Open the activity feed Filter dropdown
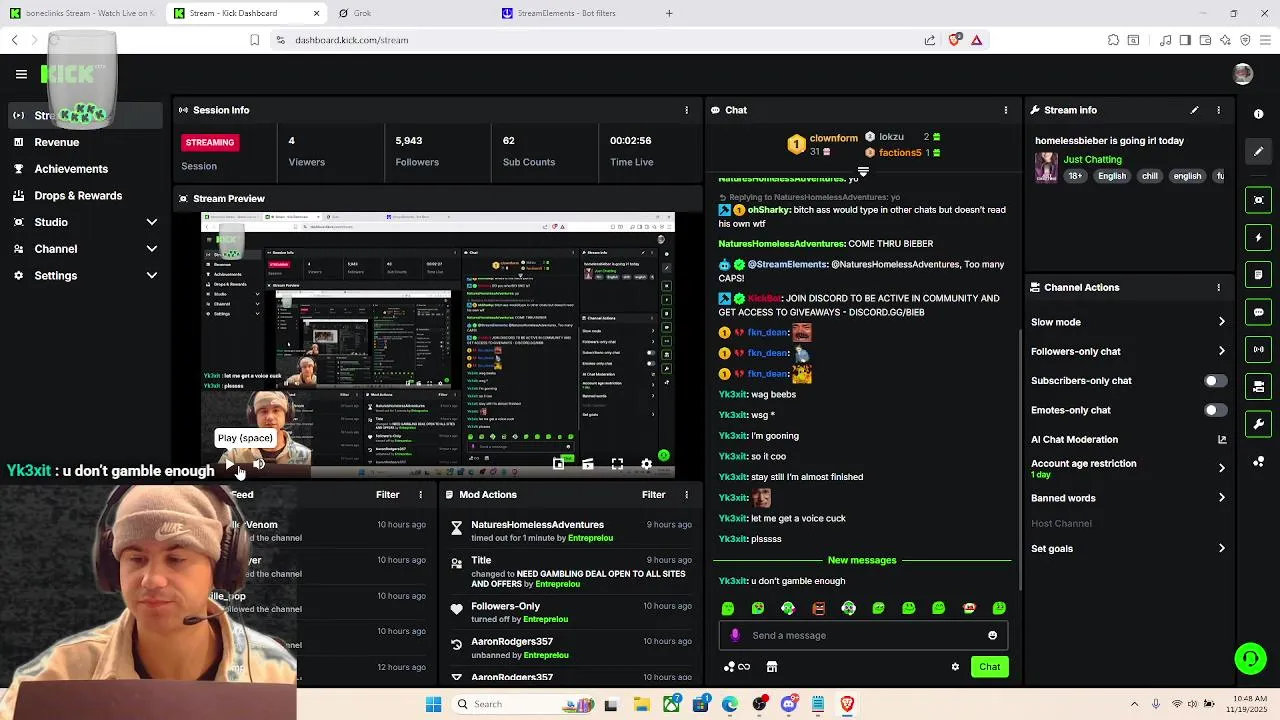This screenshot has height=720, width=1280. pos(387,494)
